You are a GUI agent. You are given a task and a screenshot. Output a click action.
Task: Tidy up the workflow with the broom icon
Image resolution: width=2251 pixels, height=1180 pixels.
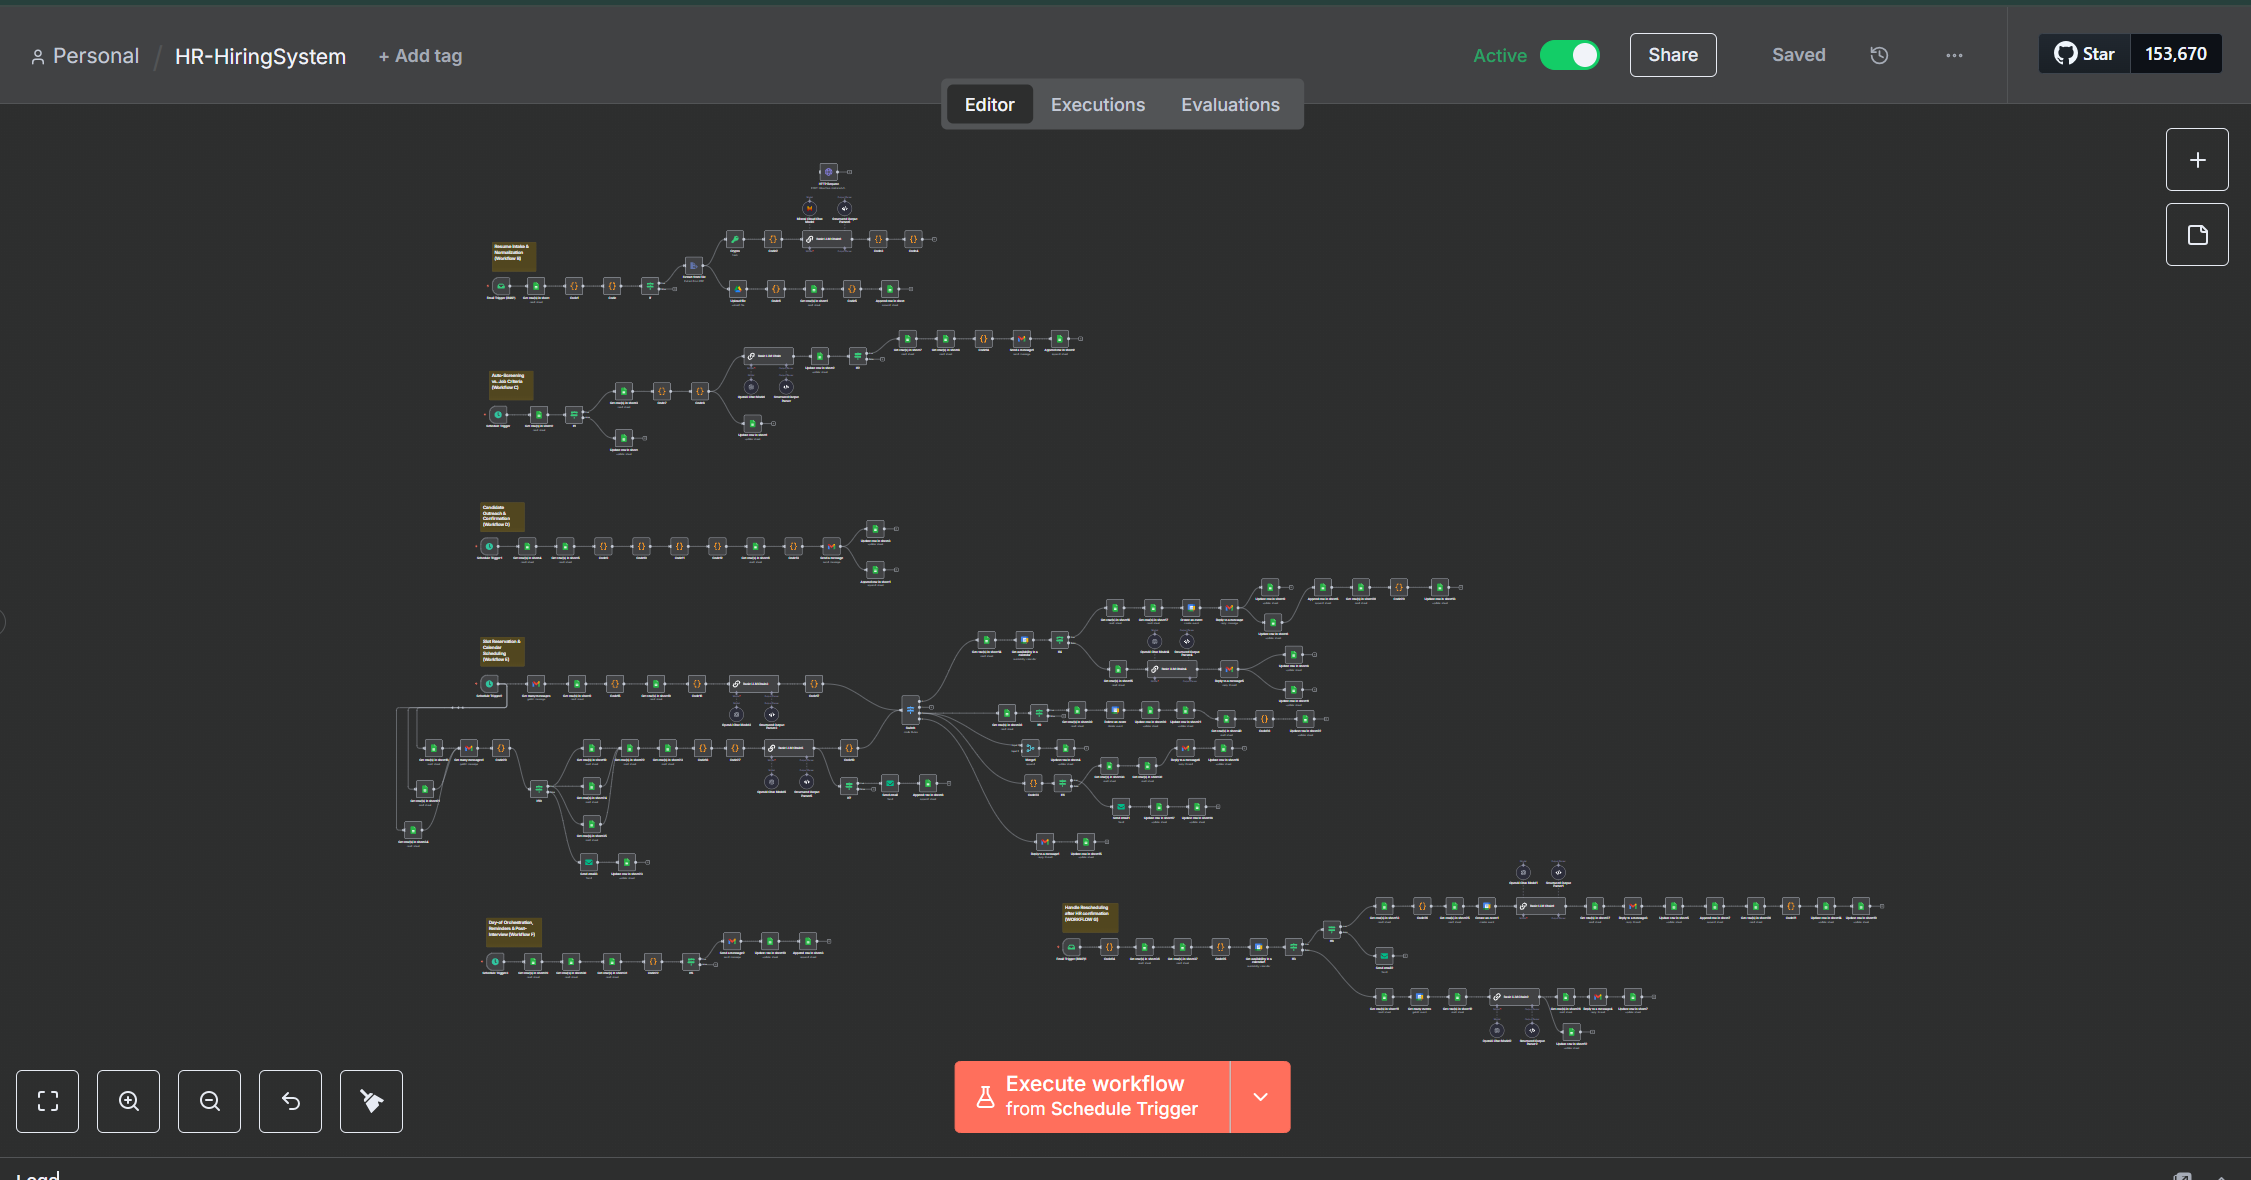pos(371,1101)
